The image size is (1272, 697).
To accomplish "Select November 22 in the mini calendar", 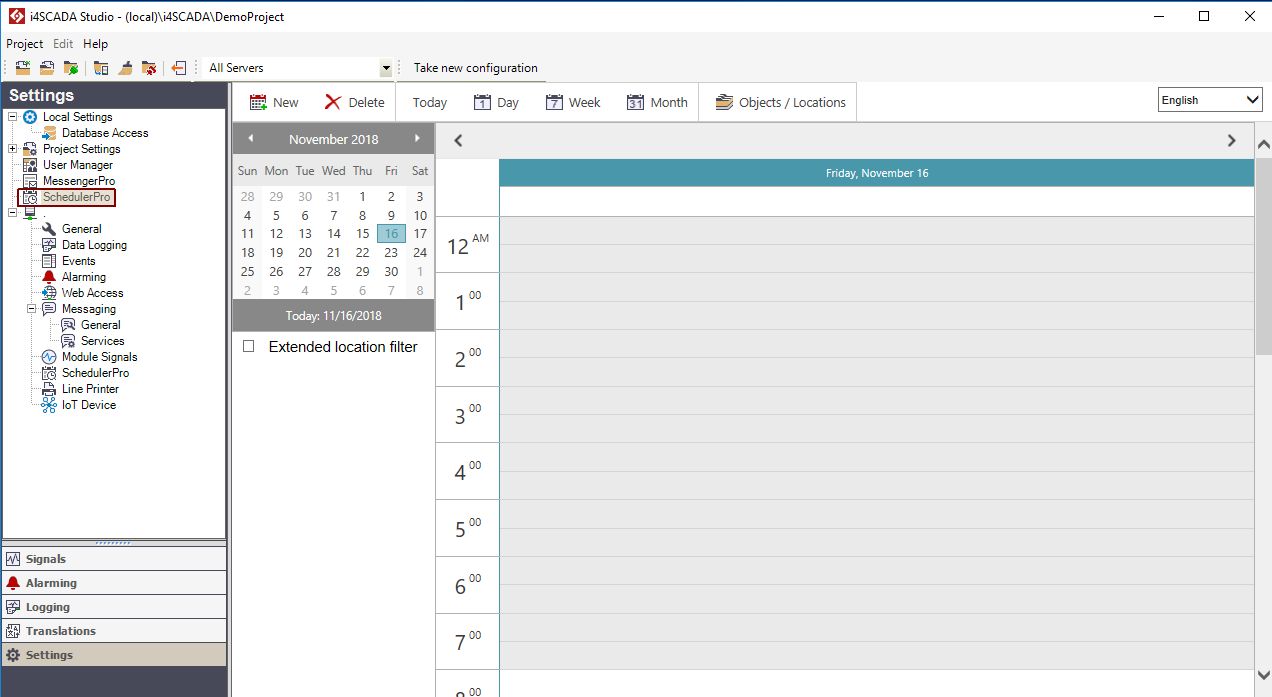I will (362, 253).
